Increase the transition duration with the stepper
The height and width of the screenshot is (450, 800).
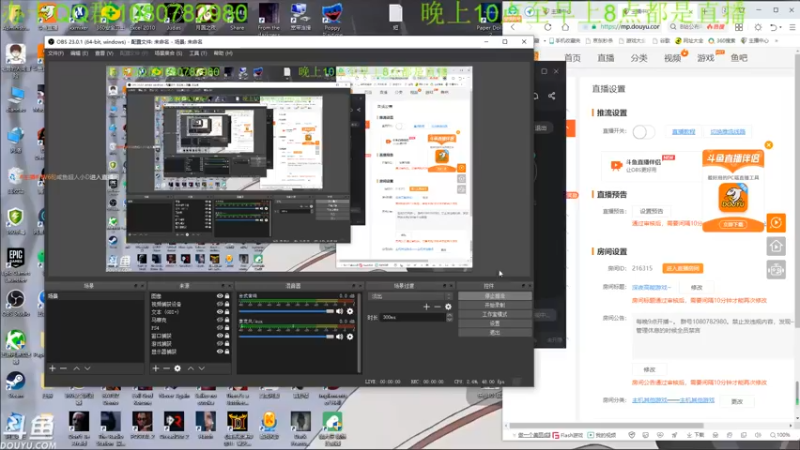click(449, 315)
